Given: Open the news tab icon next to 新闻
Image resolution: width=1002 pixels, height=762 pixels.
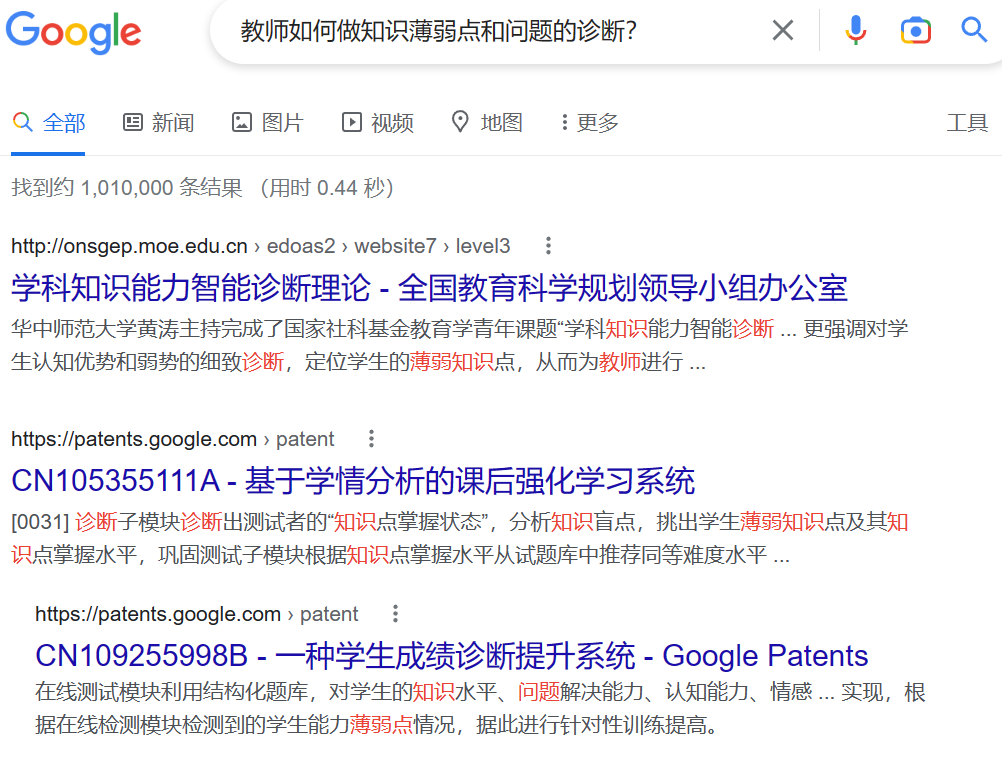Looking at the screenshot, I should click(x=132, y=122).
